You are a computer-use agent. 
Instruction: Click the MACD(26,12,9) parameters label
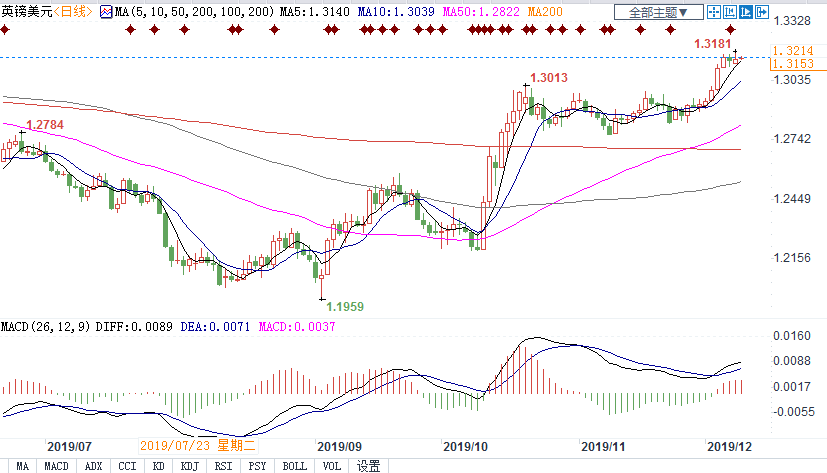(x=44, y=327)
